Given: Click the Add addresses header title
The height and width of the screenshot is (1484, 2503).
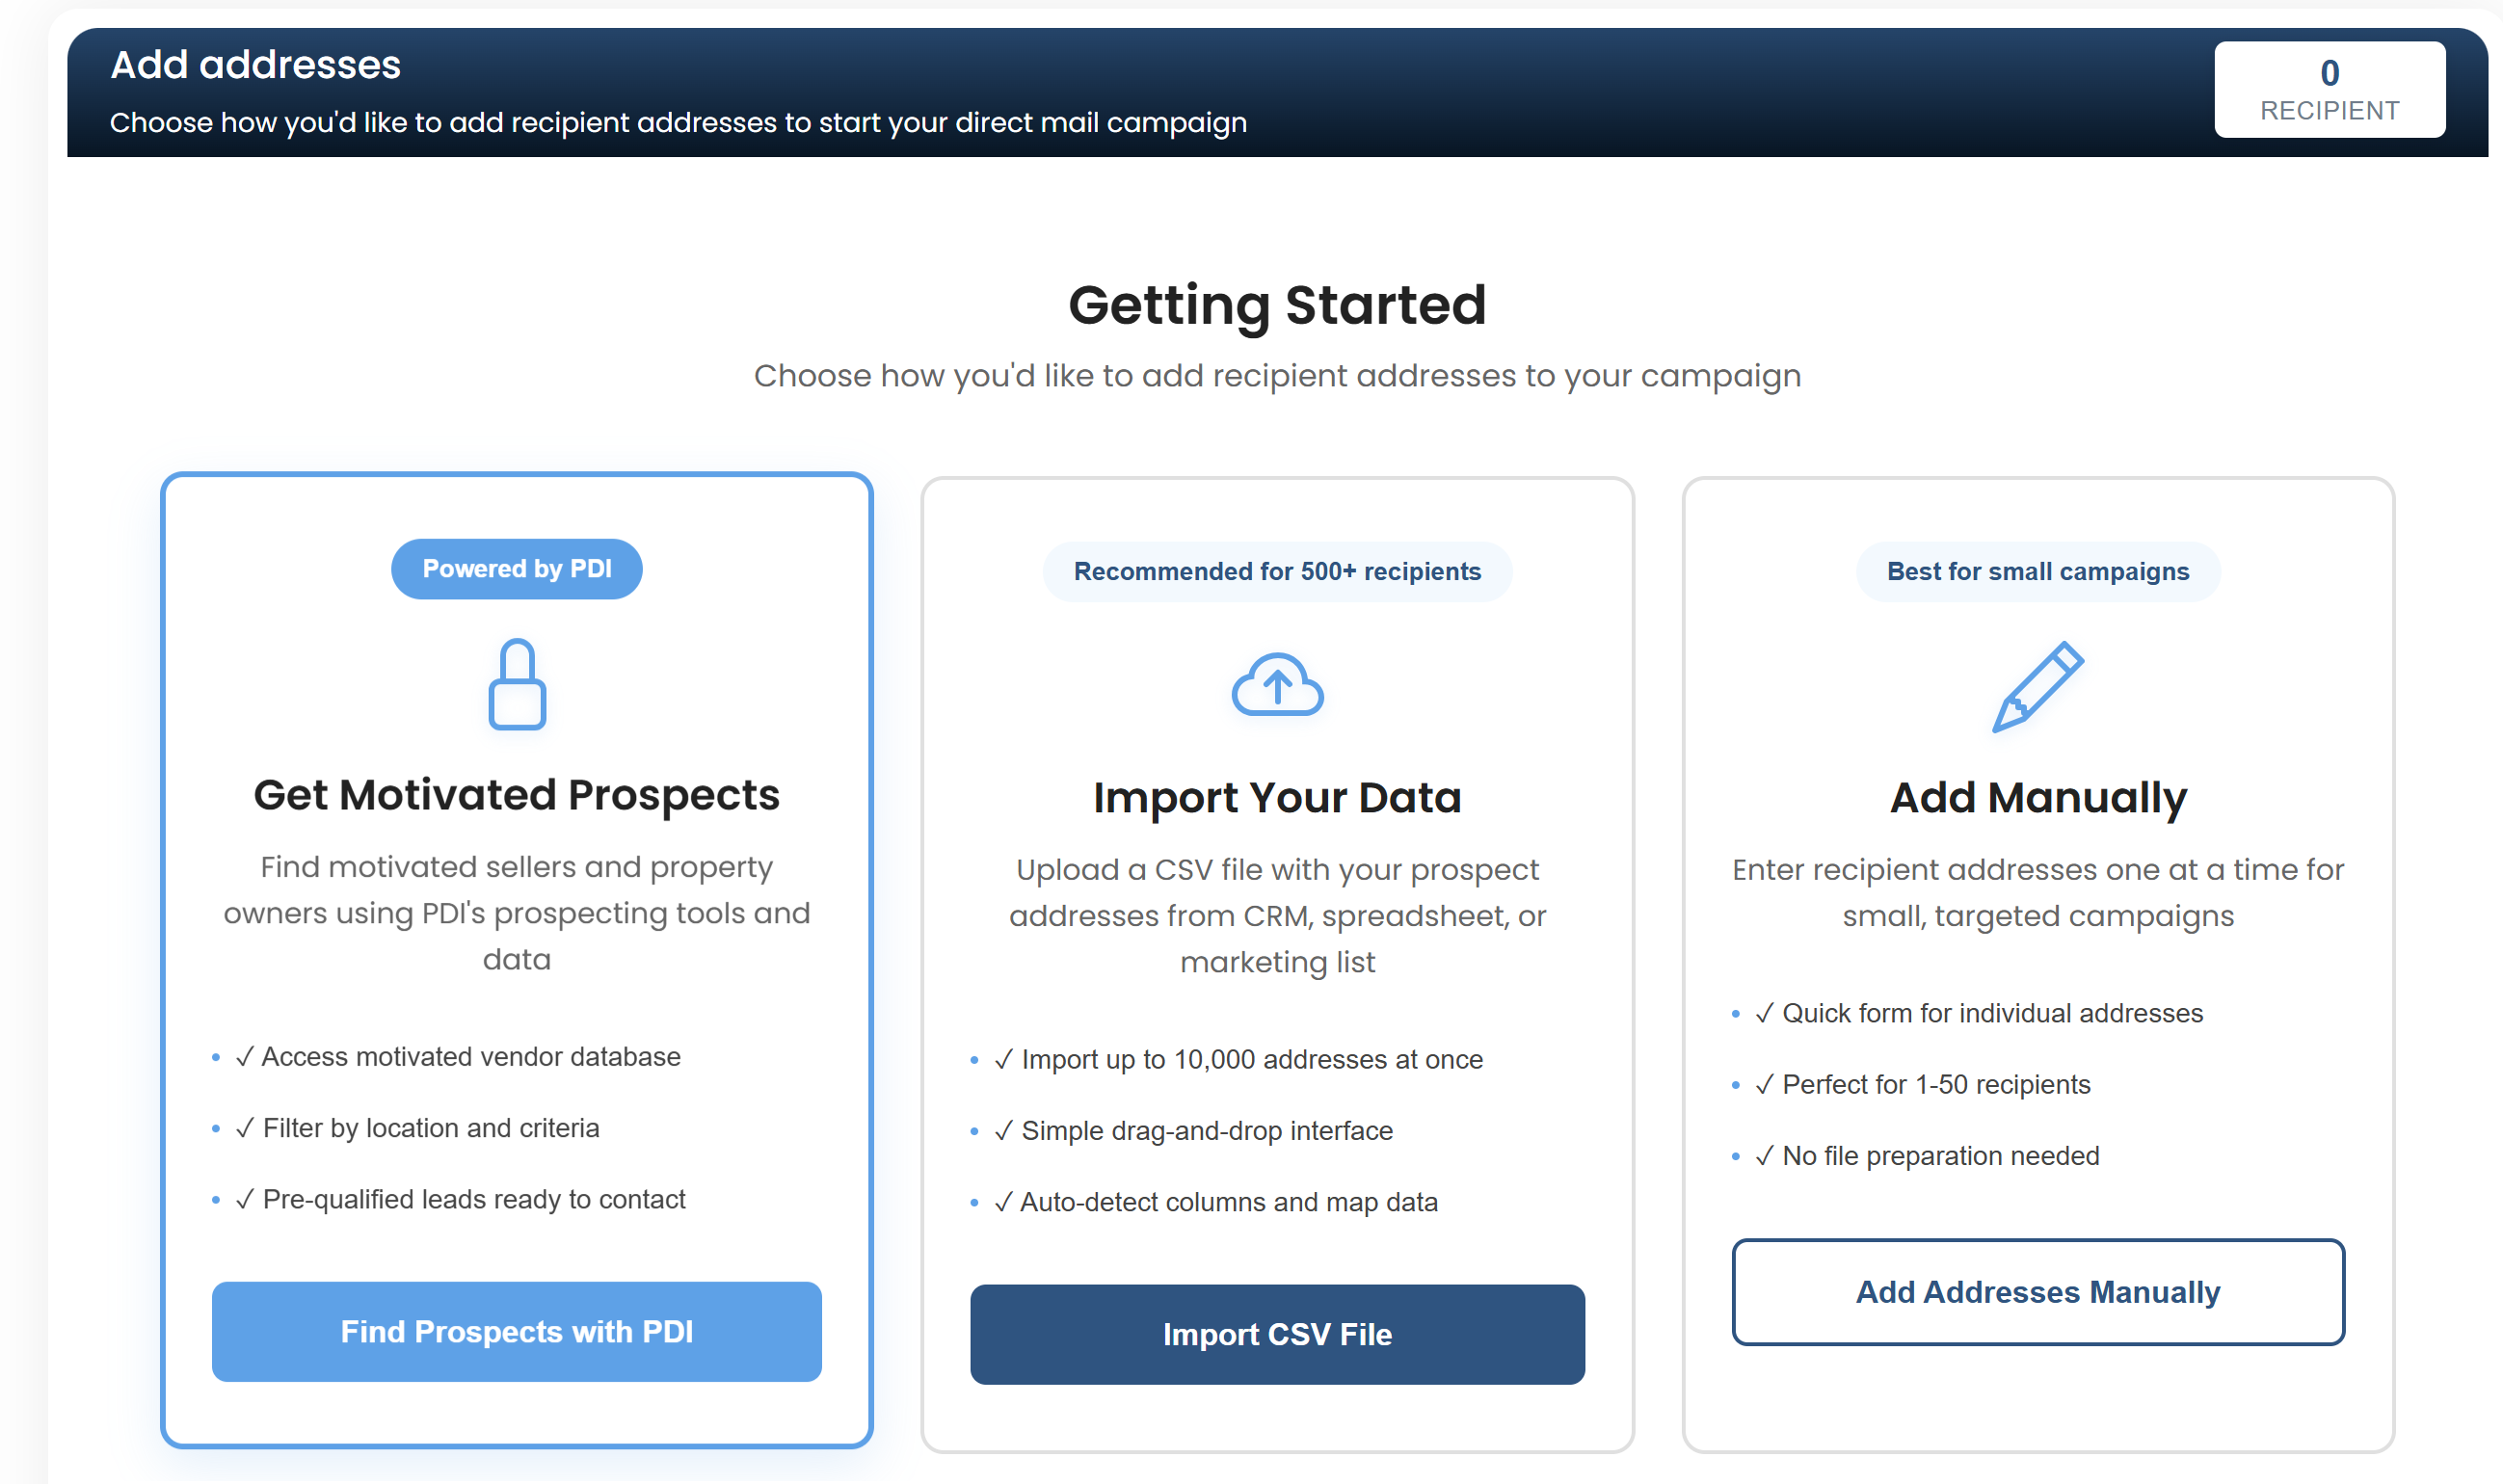Looking at the screenshot, I should (255, 63).
